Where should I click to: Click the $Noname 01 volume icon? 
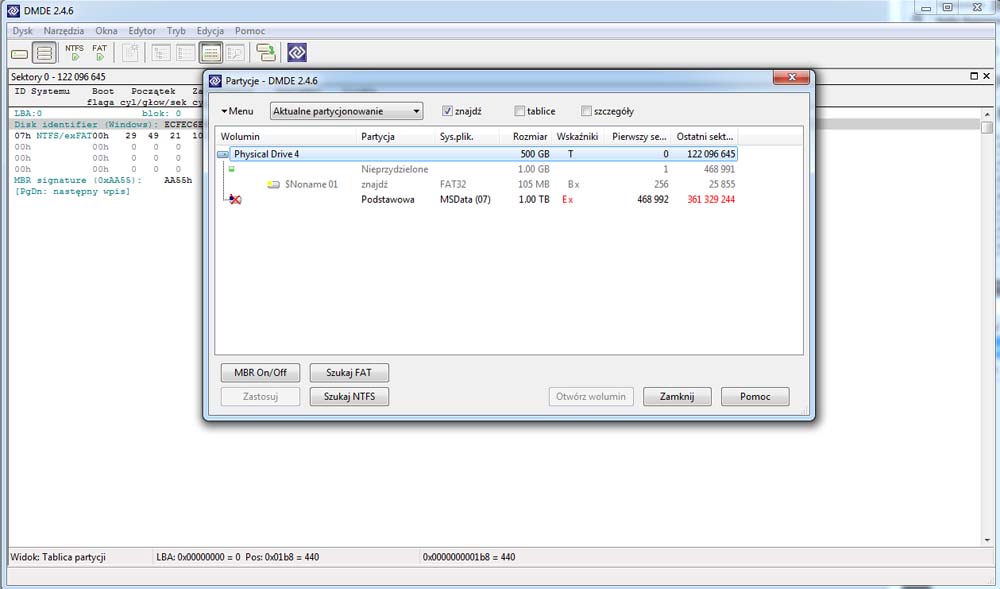pos(274,184)
